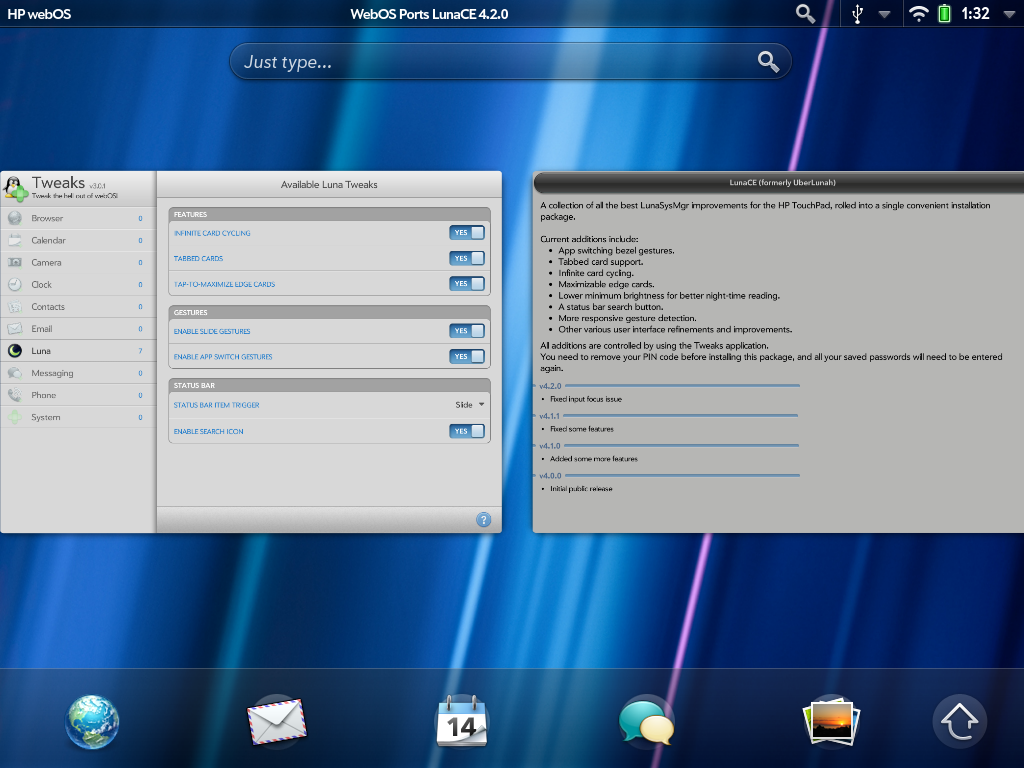Click the Enable App Switch Gestures label
1024x768 pixels.
tap(223, 357)
